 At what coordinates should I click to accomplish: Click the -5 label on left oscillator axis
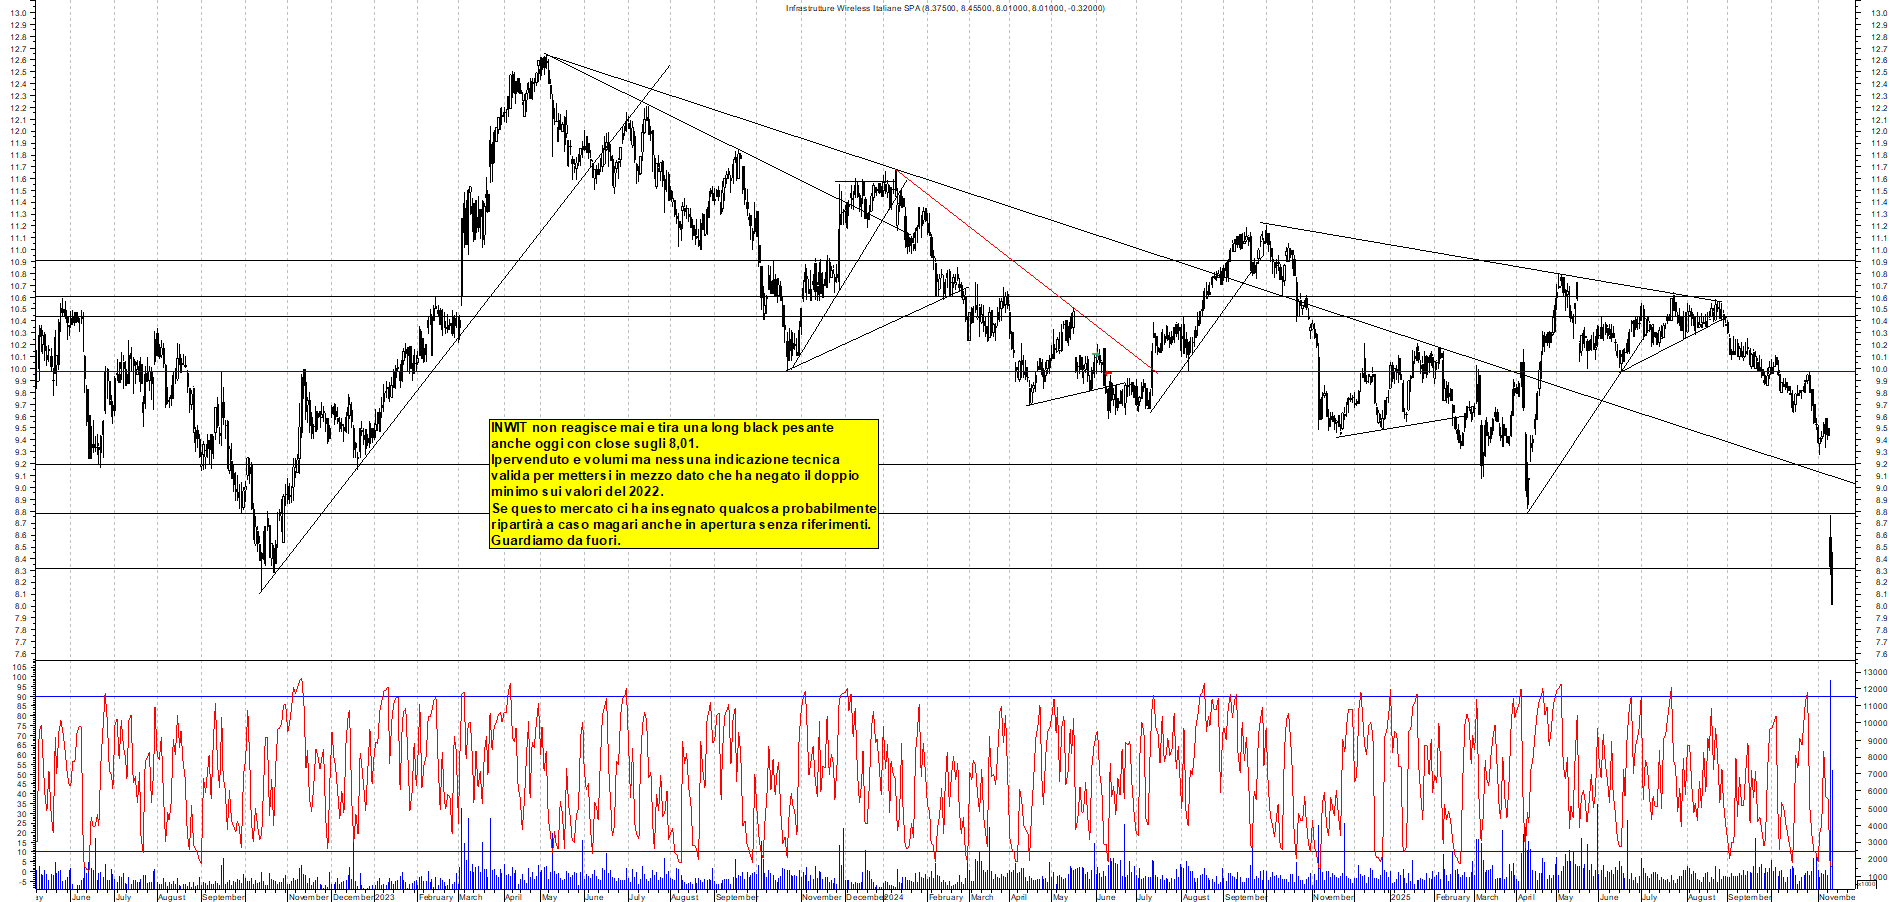(22, 881)
